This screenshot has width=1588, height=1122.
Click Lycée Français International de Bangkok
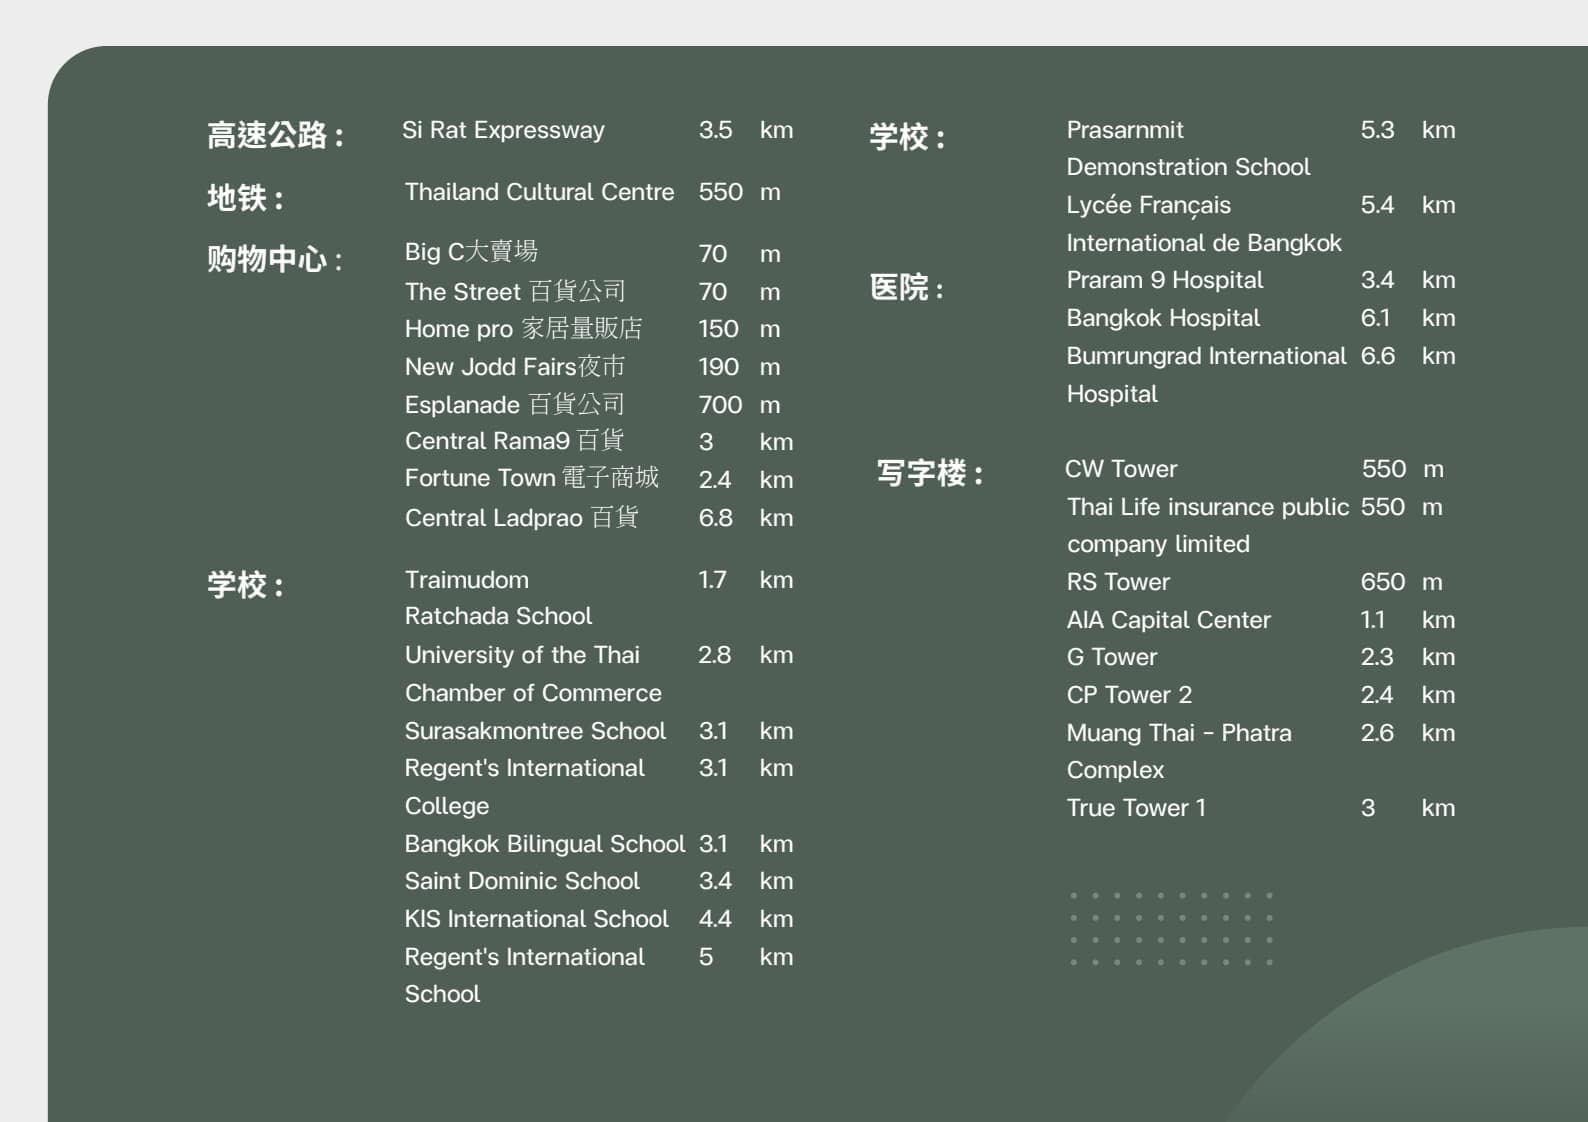coord(1204,224)
